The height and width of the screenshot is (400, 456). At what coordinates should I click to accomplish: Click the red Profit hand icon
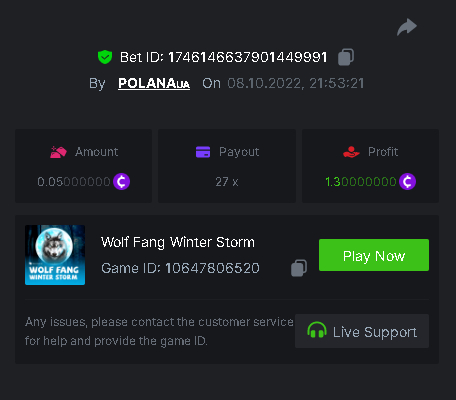(351, 152)
